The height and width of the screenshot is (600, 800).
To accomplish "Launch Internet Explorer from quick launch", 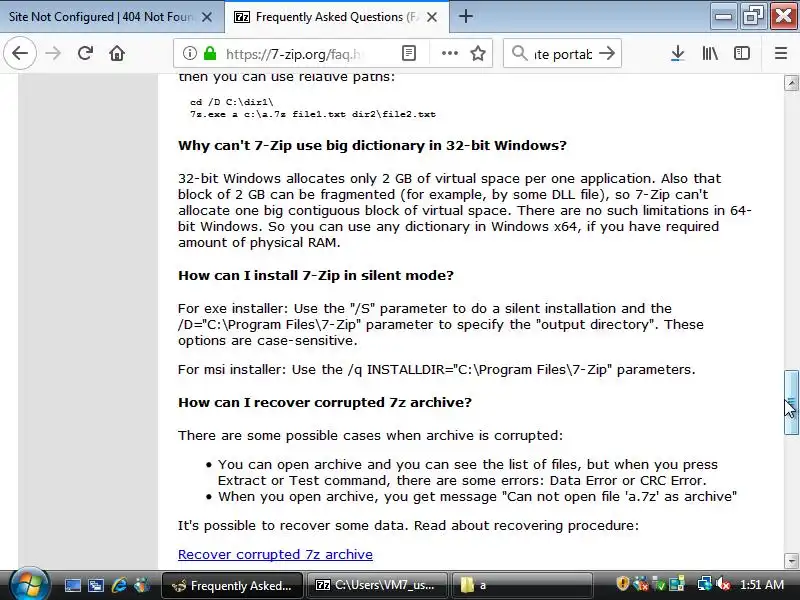I will click(119, 585).
